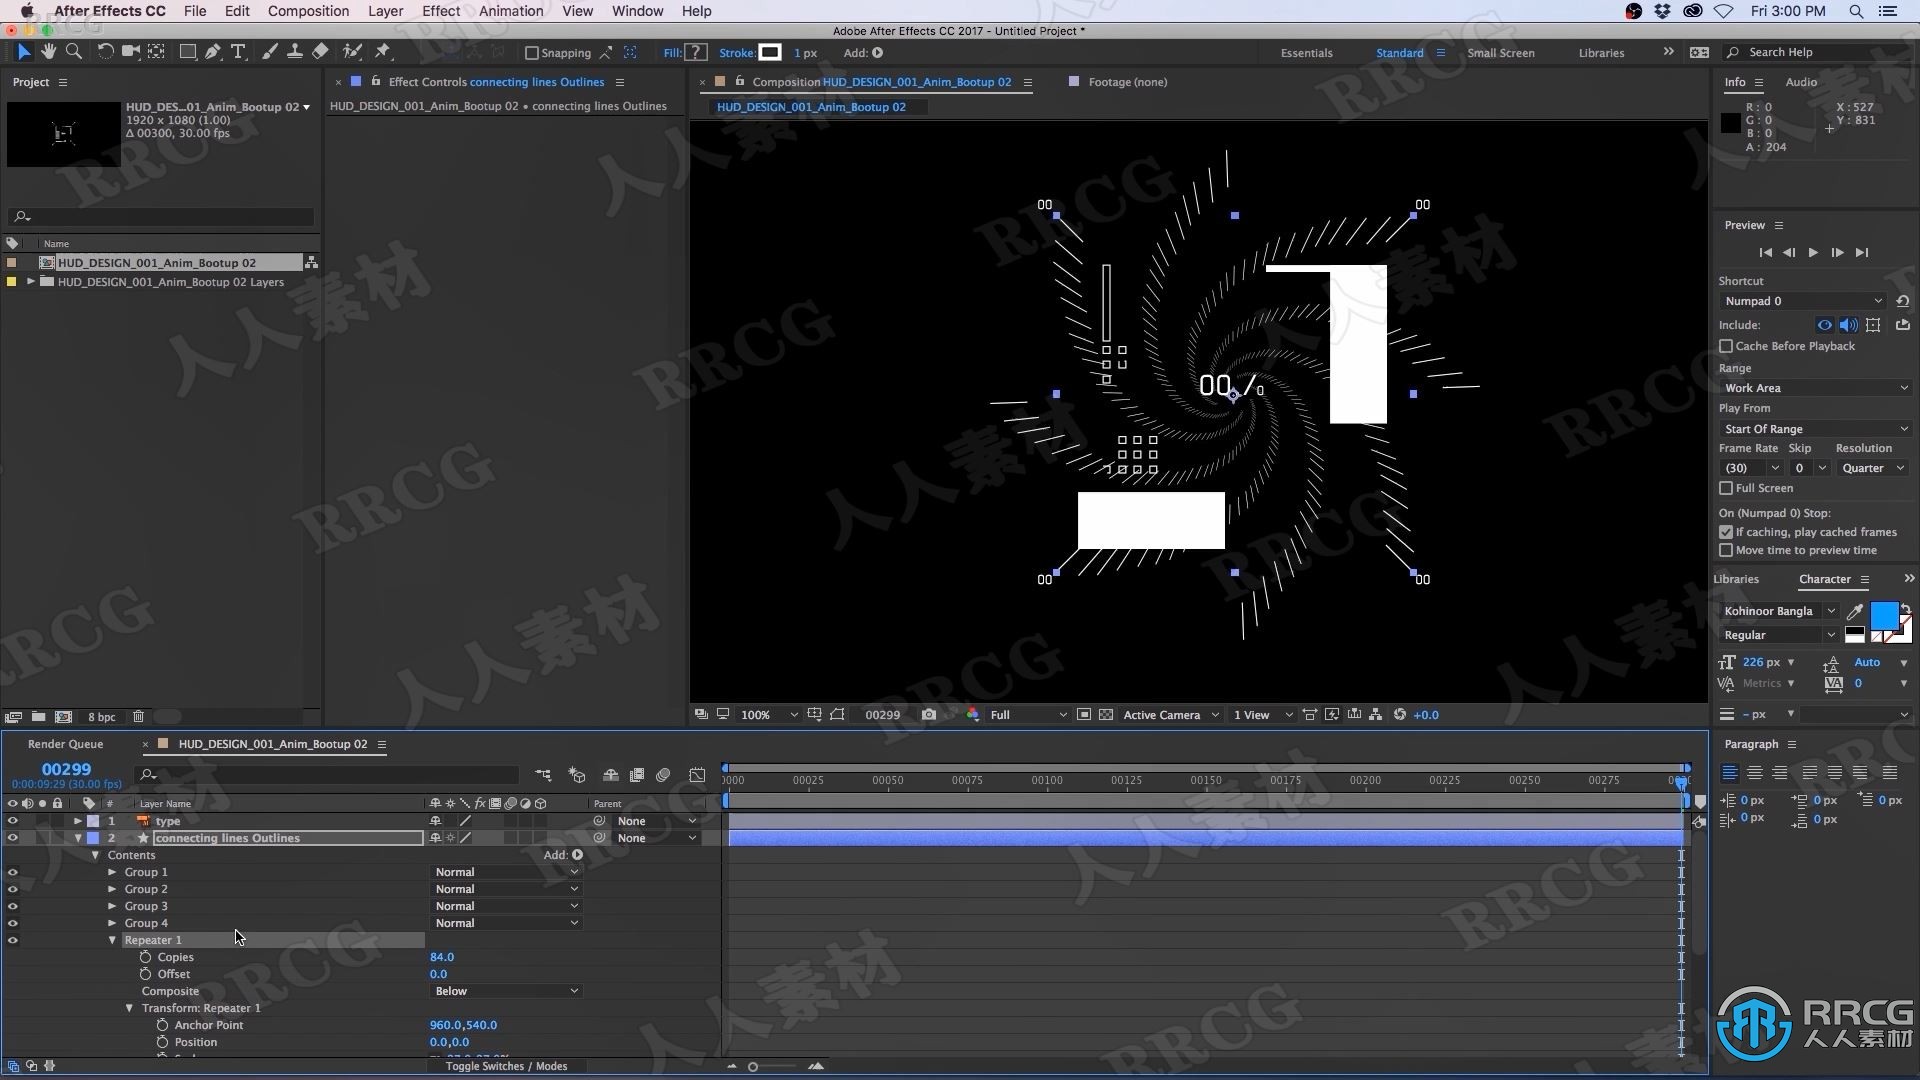This screenshot has height=1080, width=1920.
Task: Enable Cache Before Playback checkbox
Action: [x=1726, y=345]
